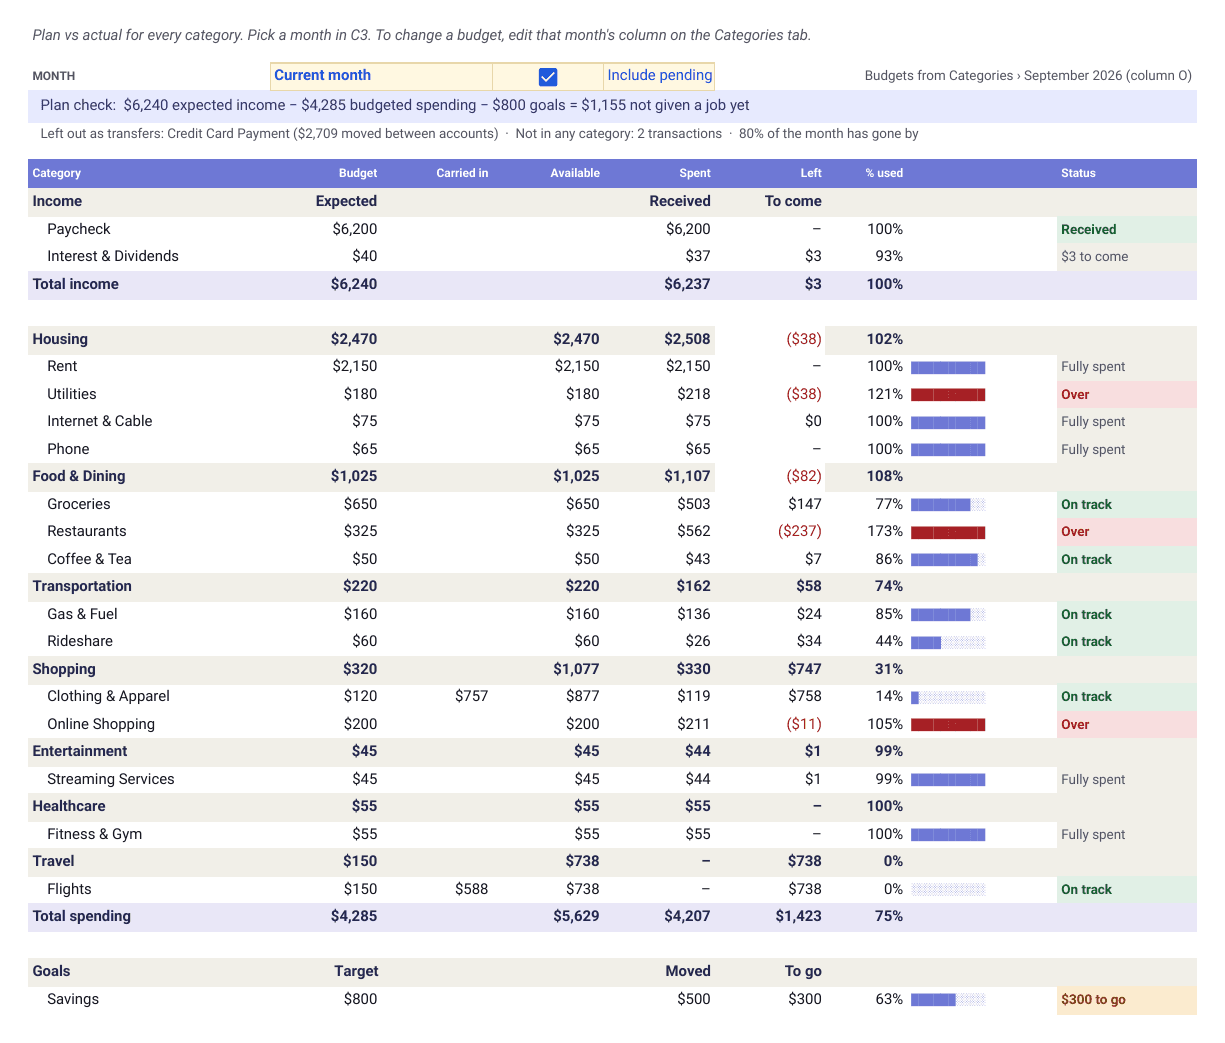This screenshot has height=1043, width=1225.
Task: Click the Groceries category label
Action: point(79,504)
